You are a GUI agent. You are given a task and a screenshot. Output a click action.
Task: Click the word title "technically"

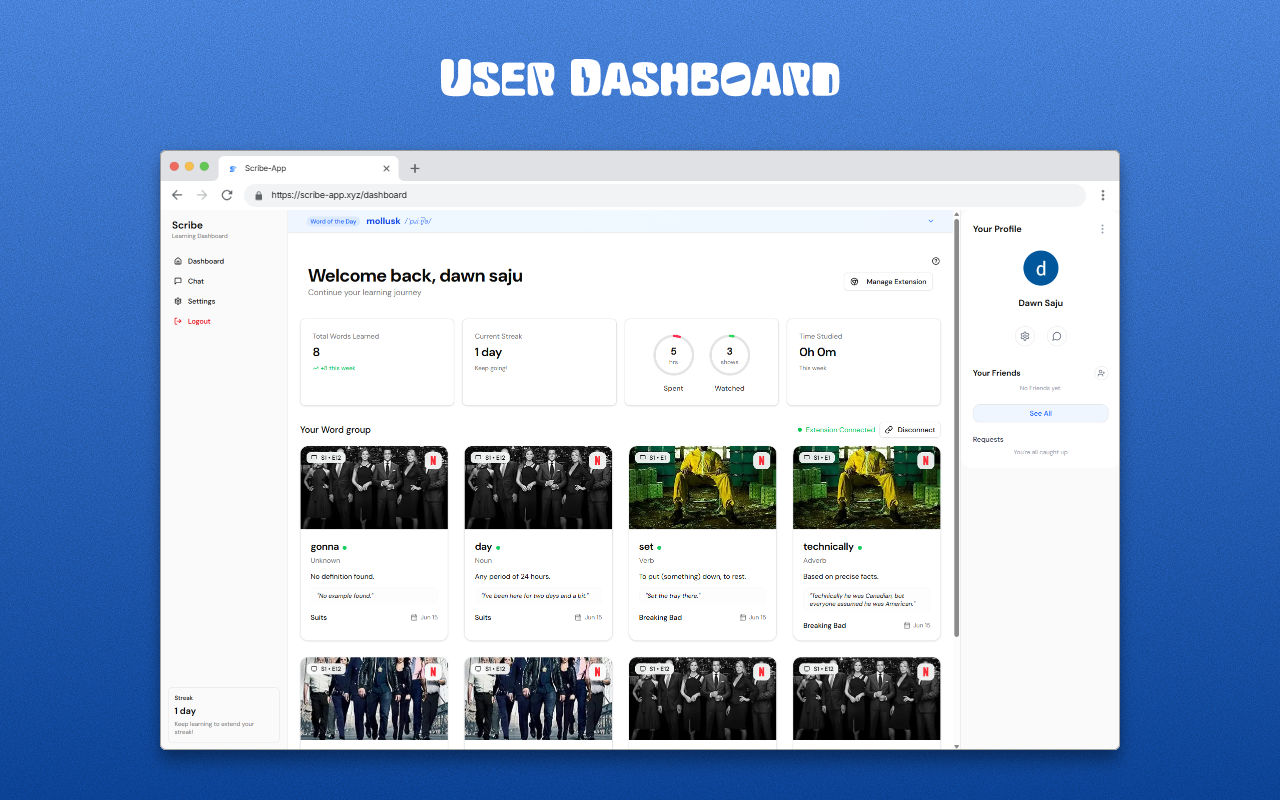tap(828, 547)
